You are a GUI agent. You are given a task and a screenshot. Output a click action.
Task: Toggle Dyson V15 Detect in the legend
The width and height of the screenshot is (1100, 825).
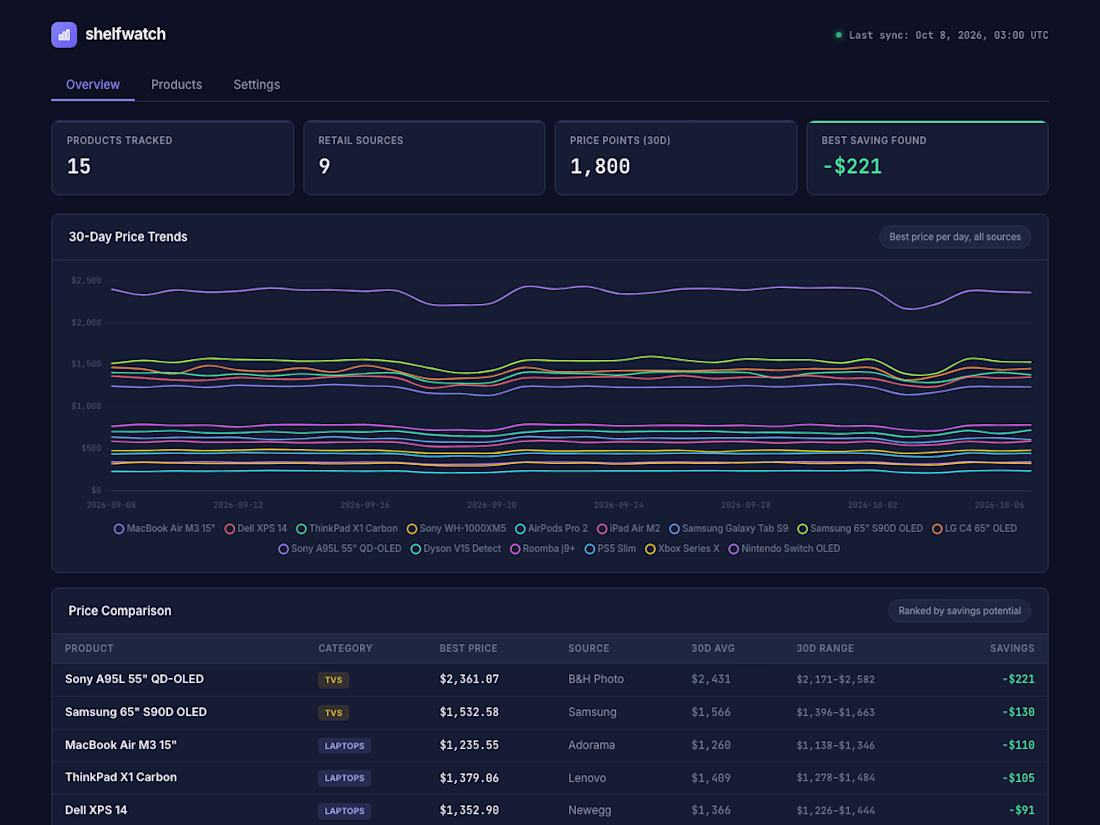(x=456, y=549)
